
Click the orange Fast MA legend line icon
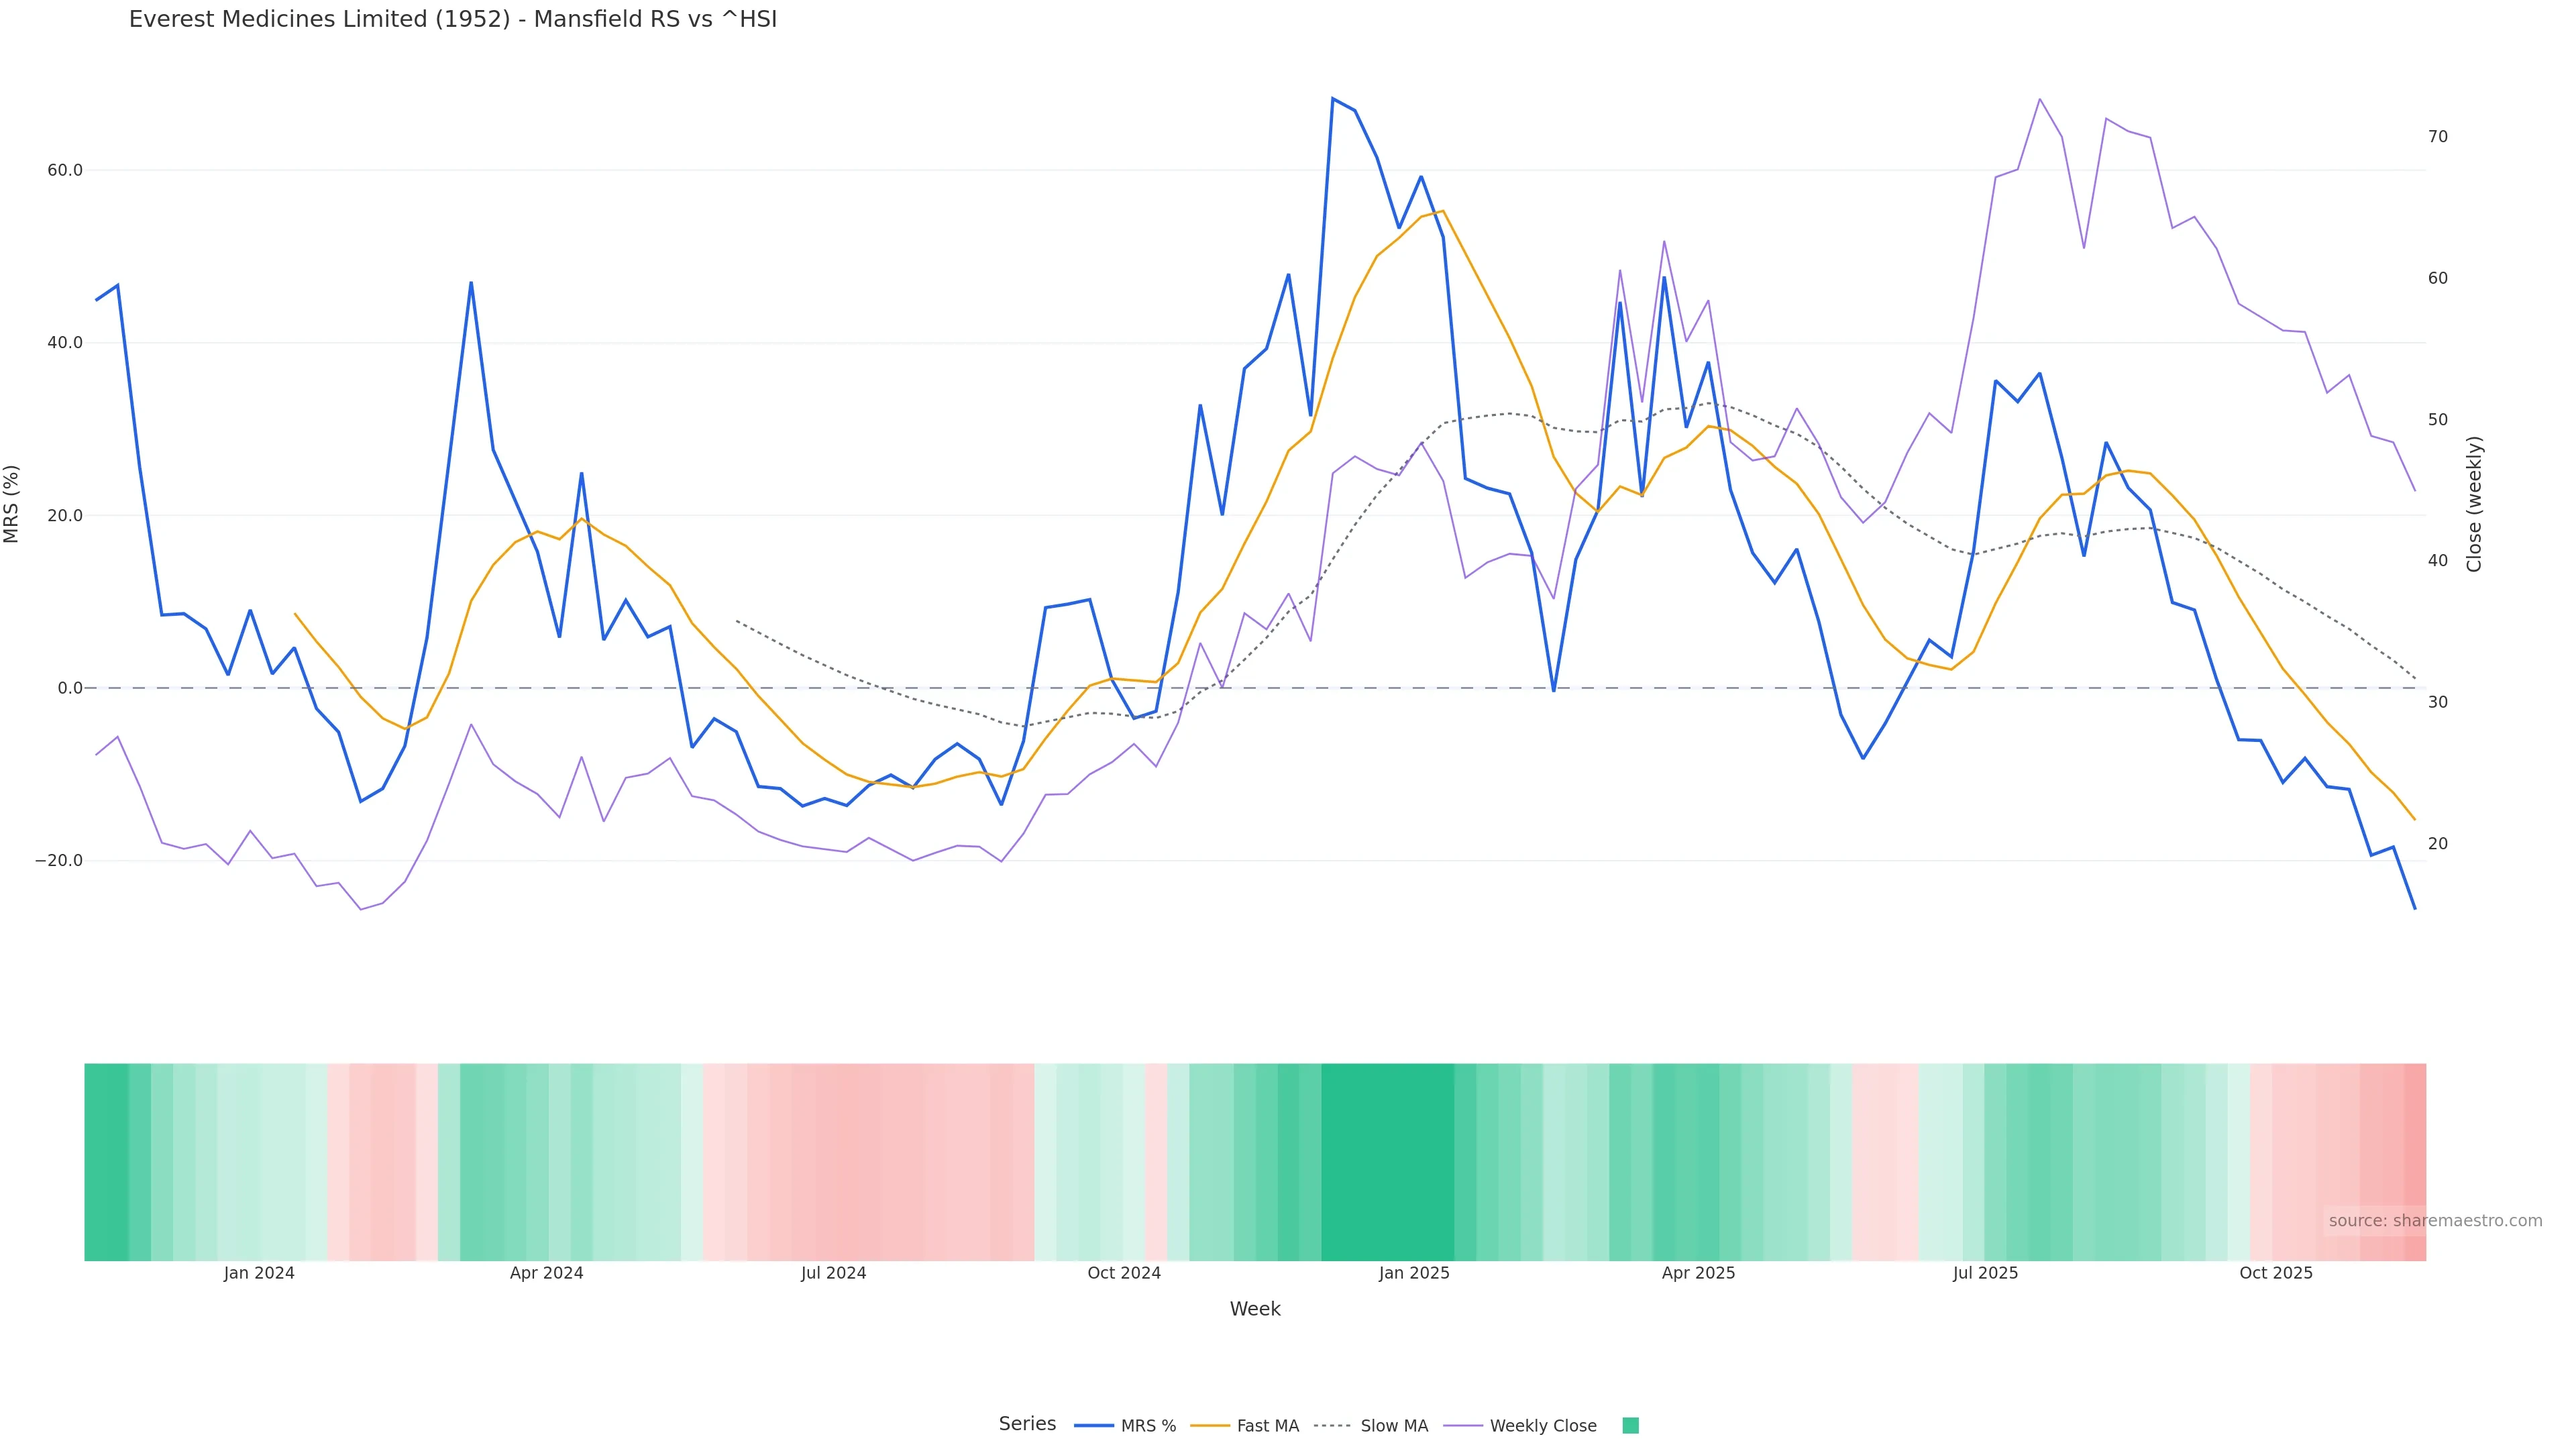pos(1210,1426)
